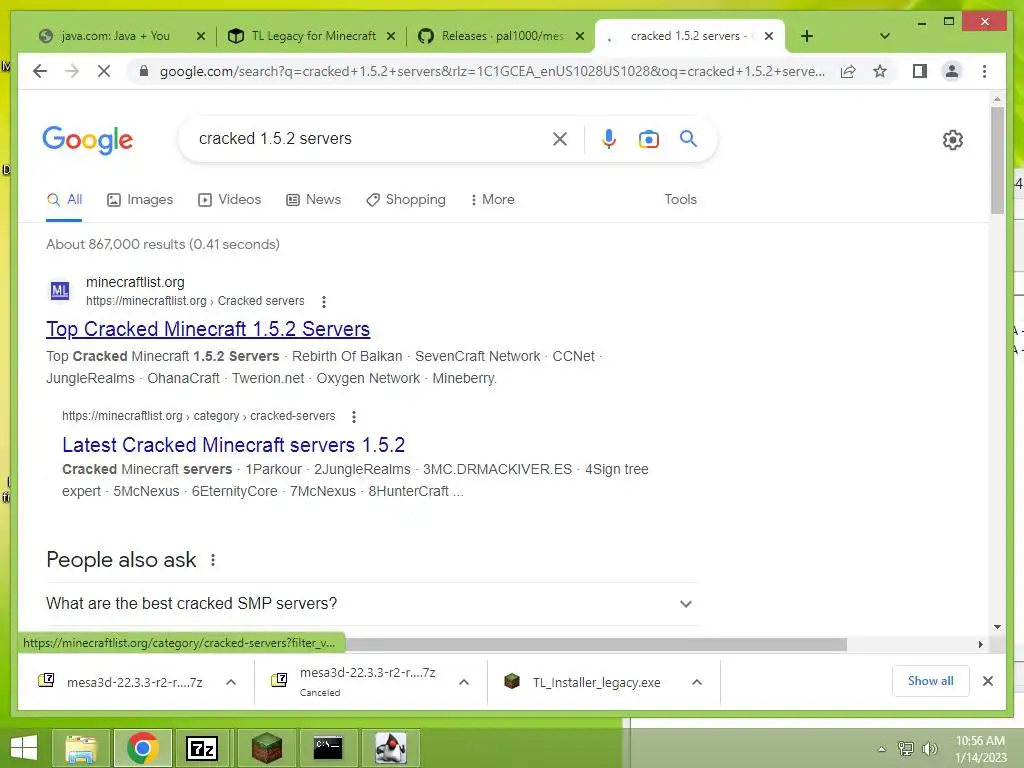Screen dimensions: 1024x768
Task: Go back using the browser back arrow
Action: click(x=40, y=71)
